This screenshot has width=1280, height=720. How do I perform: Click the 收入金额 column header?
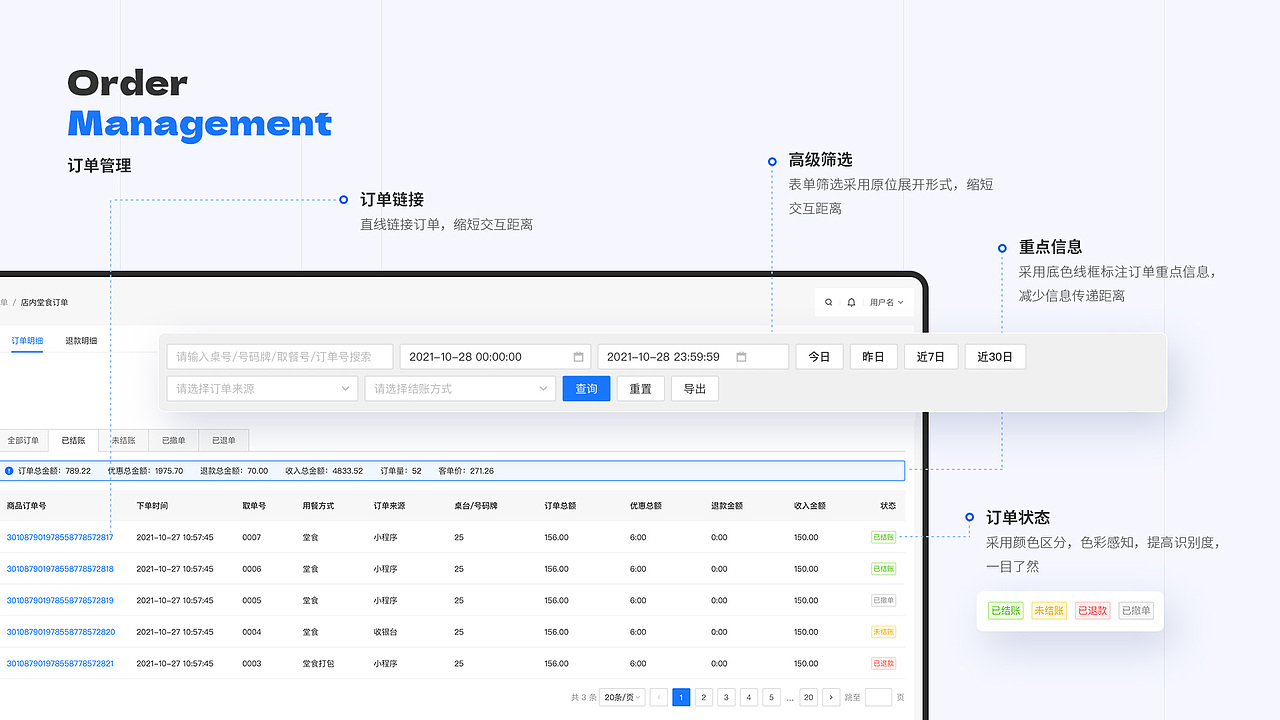point(810,506)
